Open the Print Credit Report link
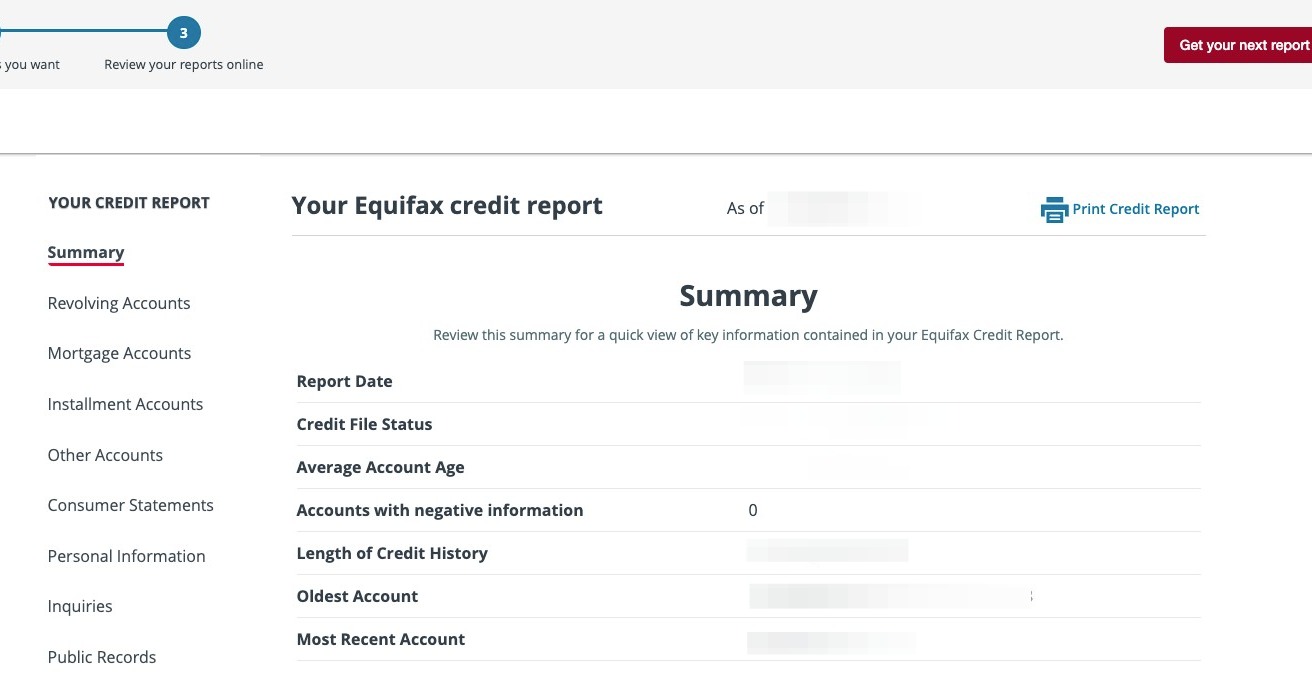Viewport: 1312px width, 683px height. point(1135,209)
